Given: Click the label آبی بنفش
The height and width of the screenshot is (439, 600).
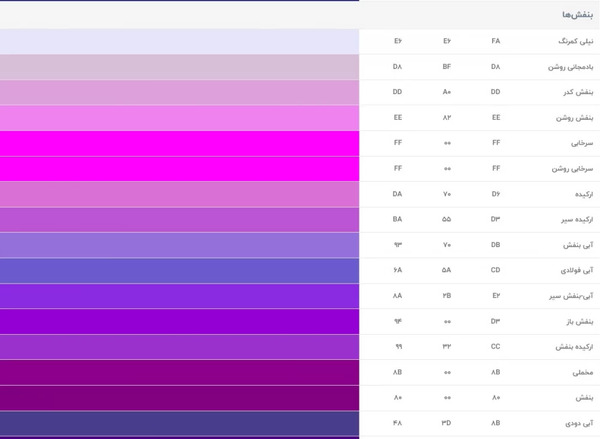Looking at the screenshot, I should pyautogui.click(x=578, y=245).
